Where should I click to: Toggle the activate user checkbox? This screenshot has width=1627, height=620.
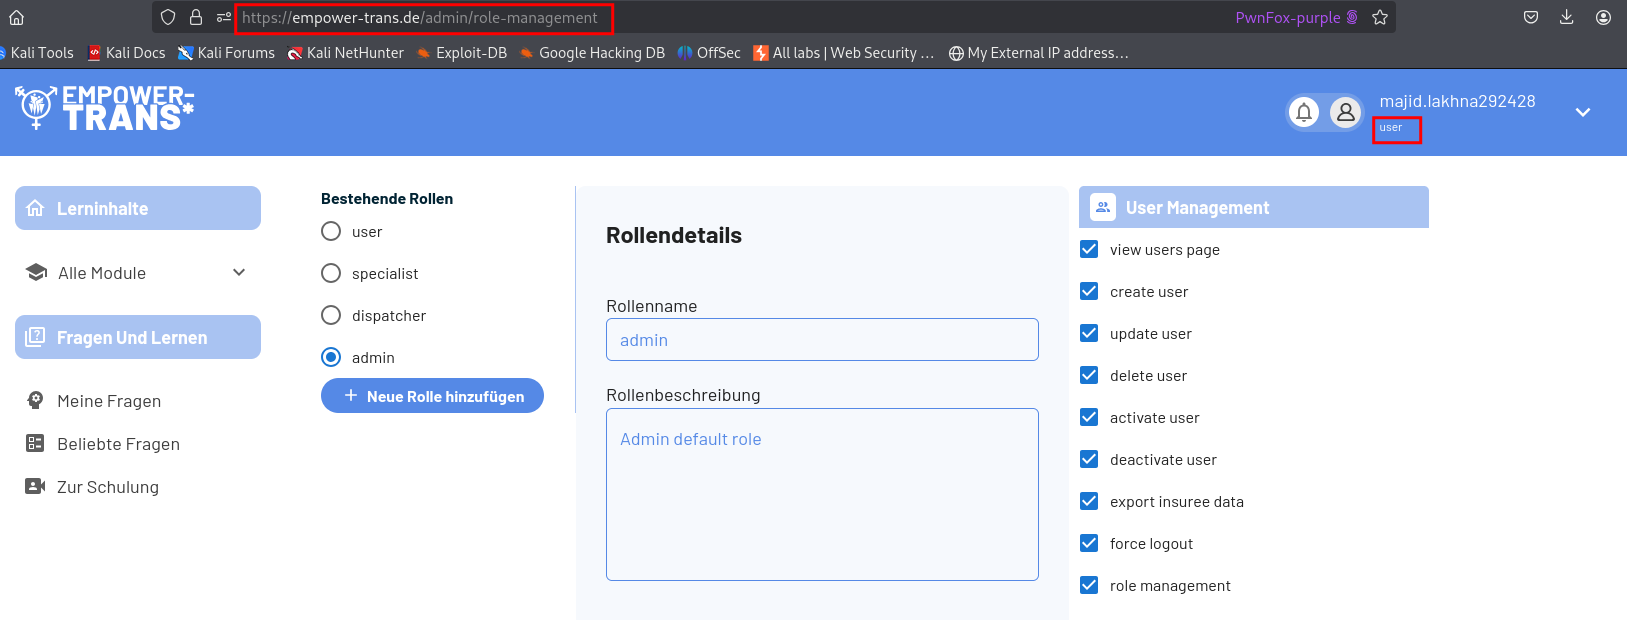[1089, 417]
